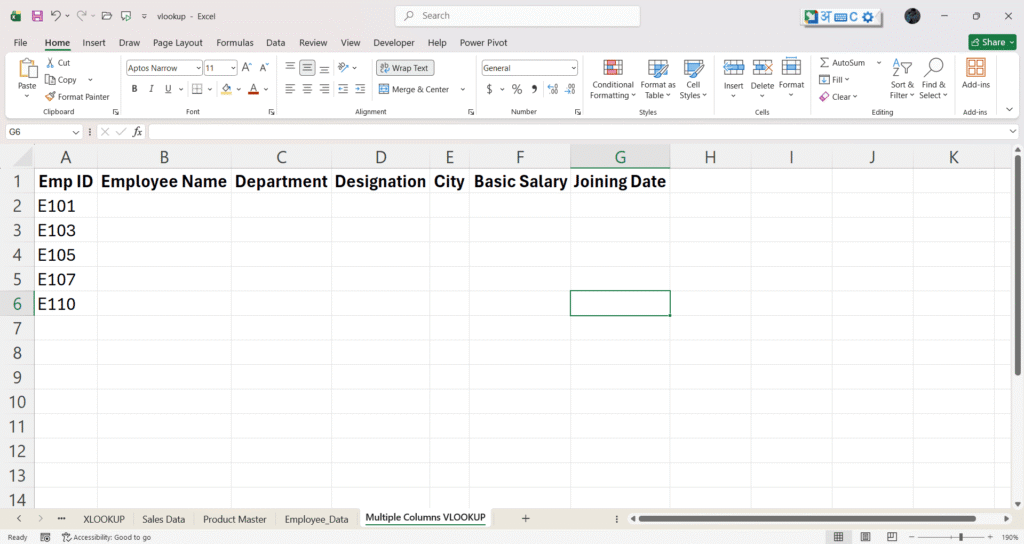
Task: Add a new sheet
Action: coord(525,519)
